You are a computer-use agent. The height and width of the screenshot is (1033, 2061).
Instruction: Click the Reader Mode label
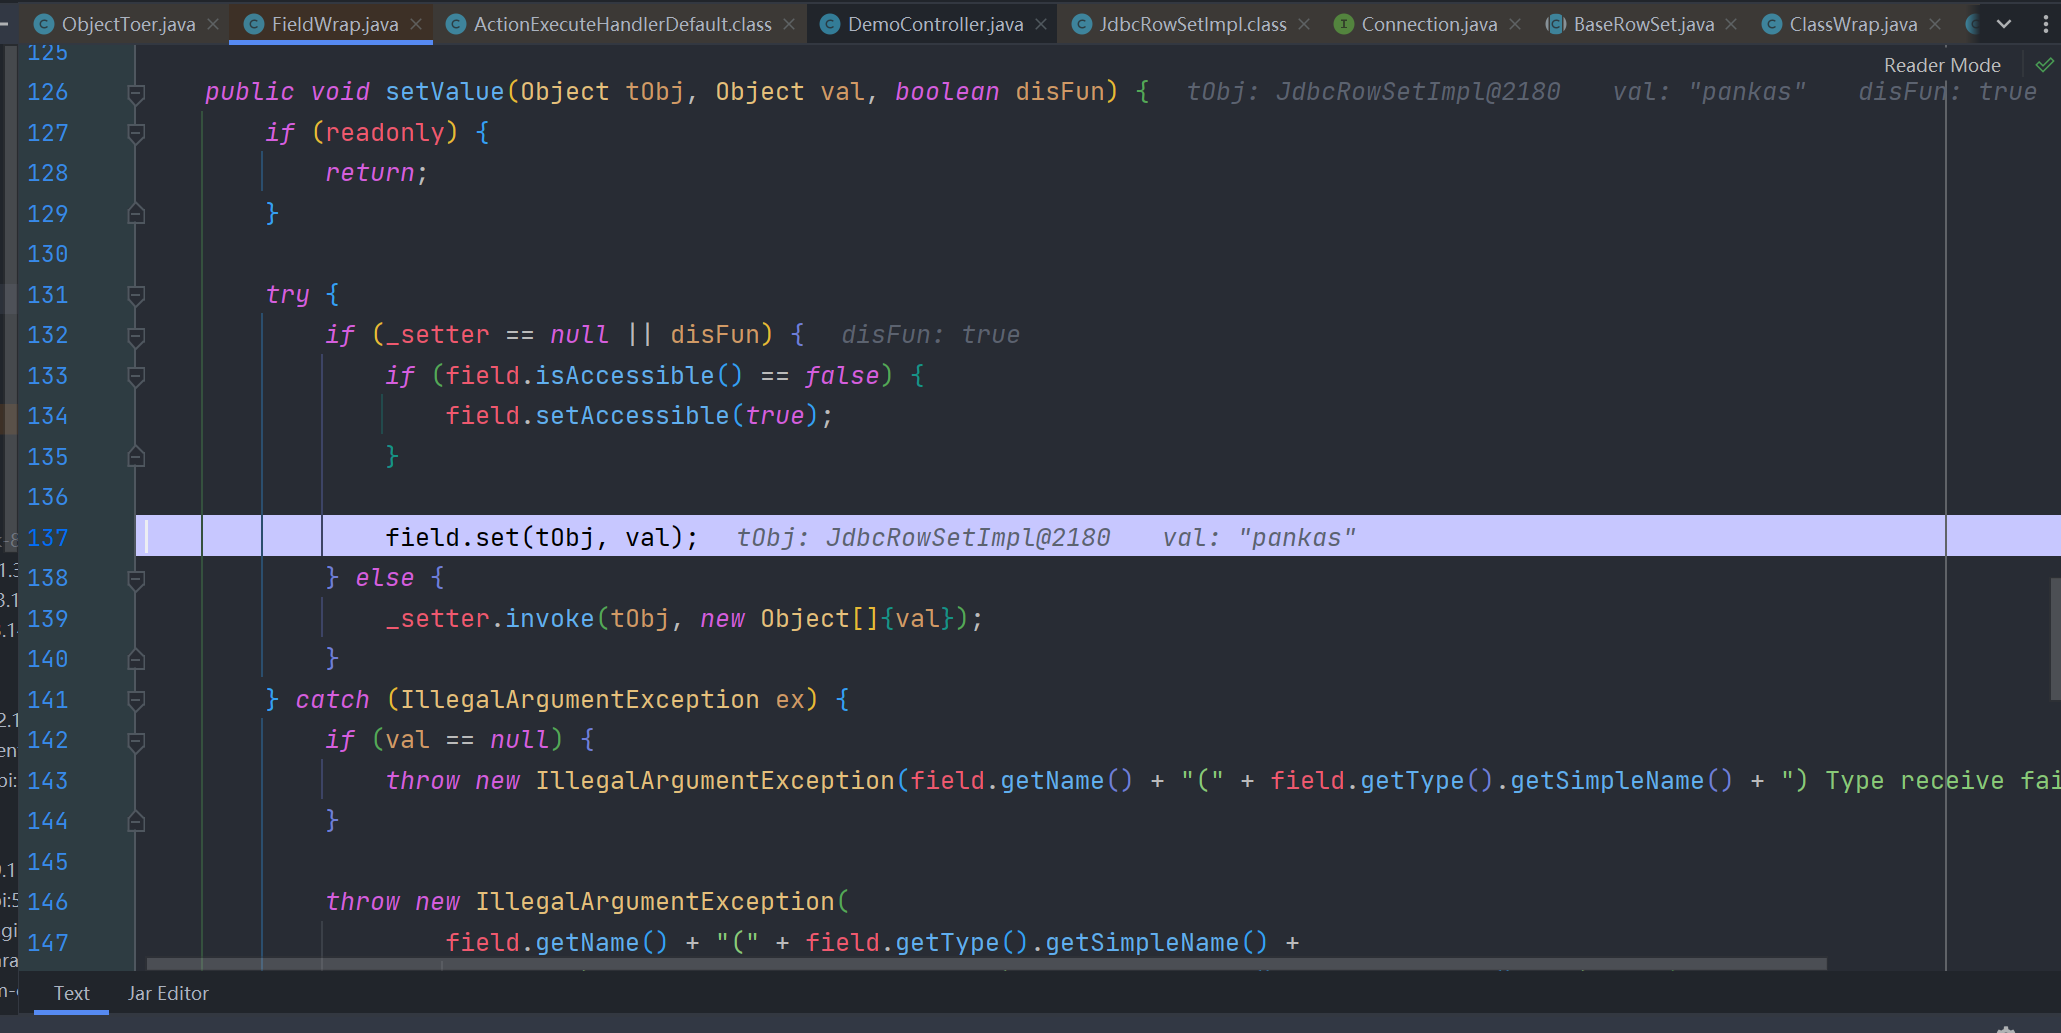click(1941, 63)
